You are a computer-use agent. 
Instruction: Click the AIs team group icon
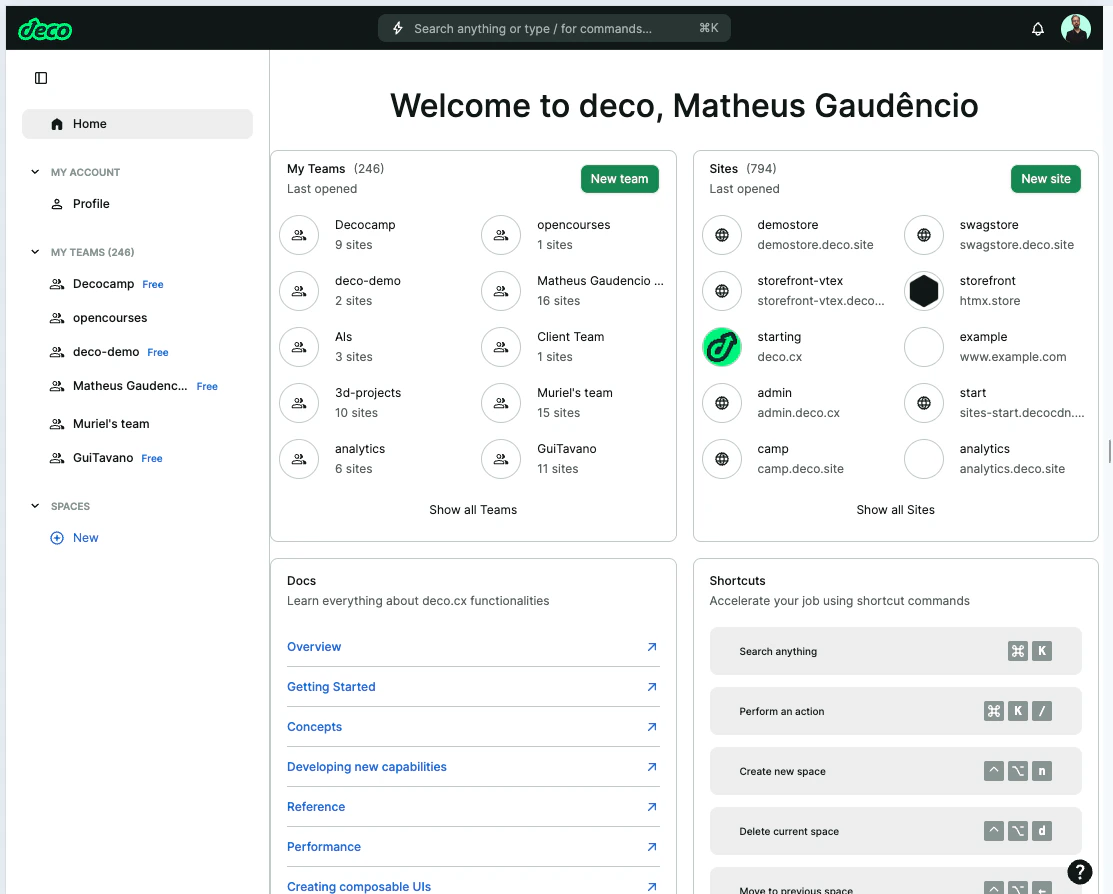click(299, 347)
